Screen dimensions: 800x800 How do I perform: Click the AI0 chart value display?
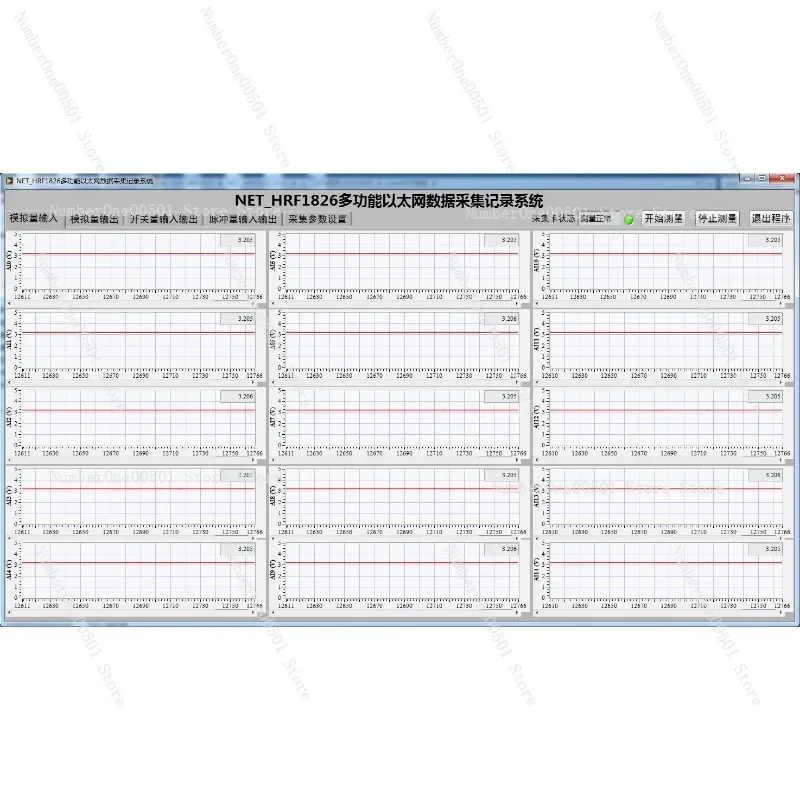coord(237,240)
